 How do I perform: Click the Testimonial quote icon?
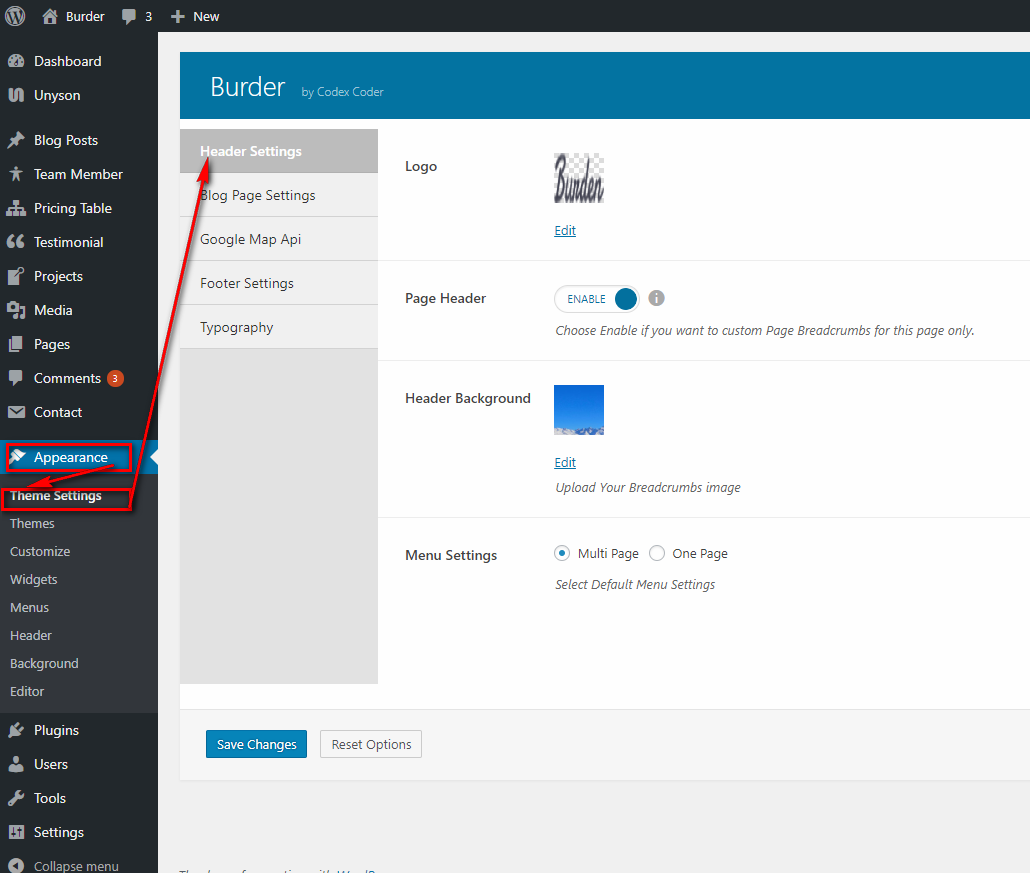pos(16,242)
